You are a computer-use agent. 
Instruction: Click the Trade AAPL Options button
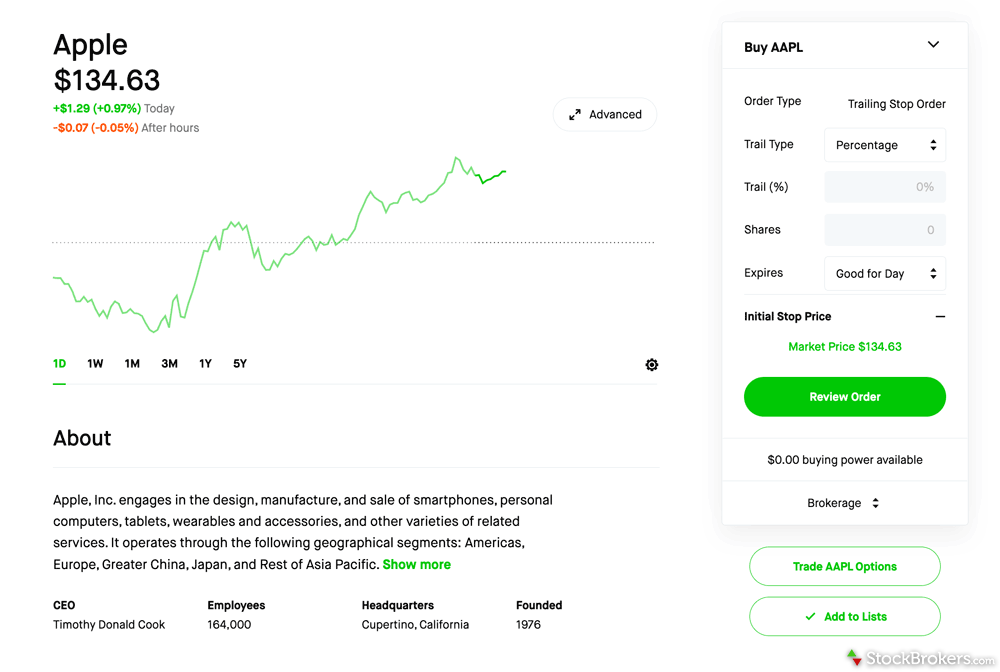point(844,566)
